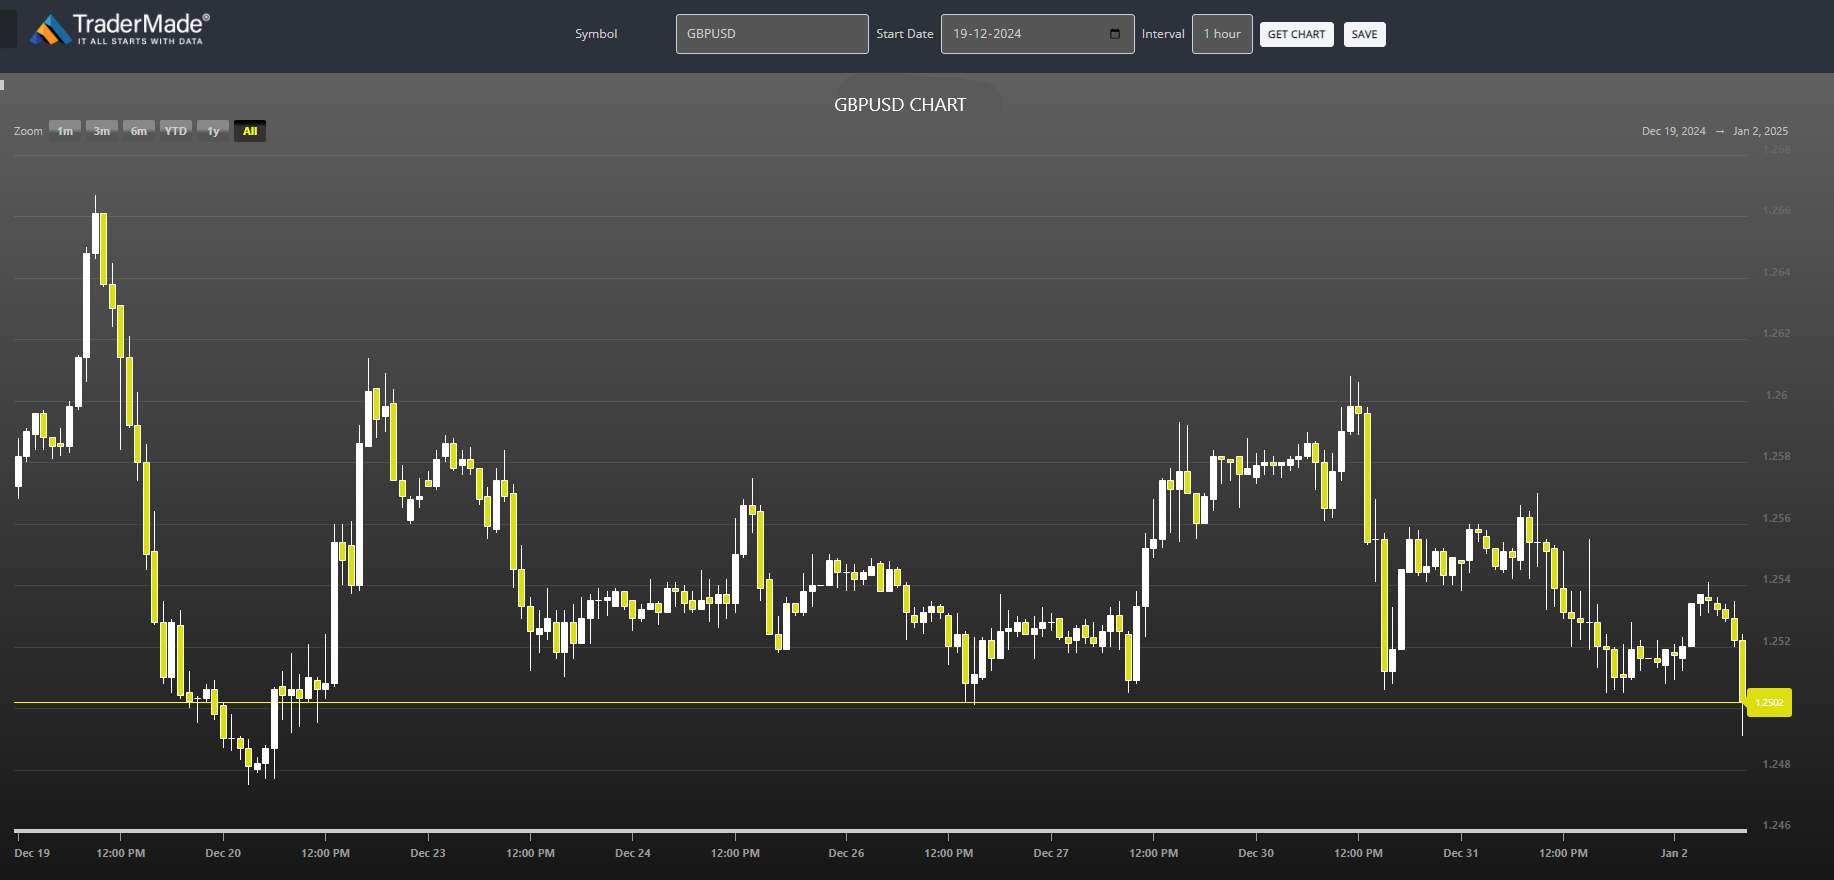This screenshot has height=880, width=1834.
Task: Click the GBPUSD CHART title
Action: click(x=900, y=105)
